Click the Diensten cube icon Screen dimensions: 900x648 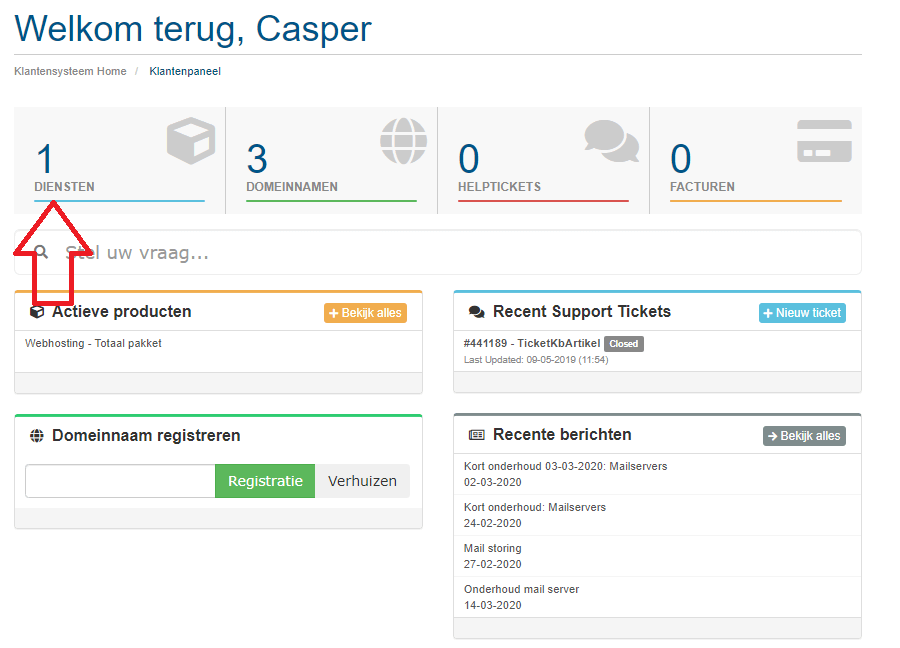pos(190,141)
